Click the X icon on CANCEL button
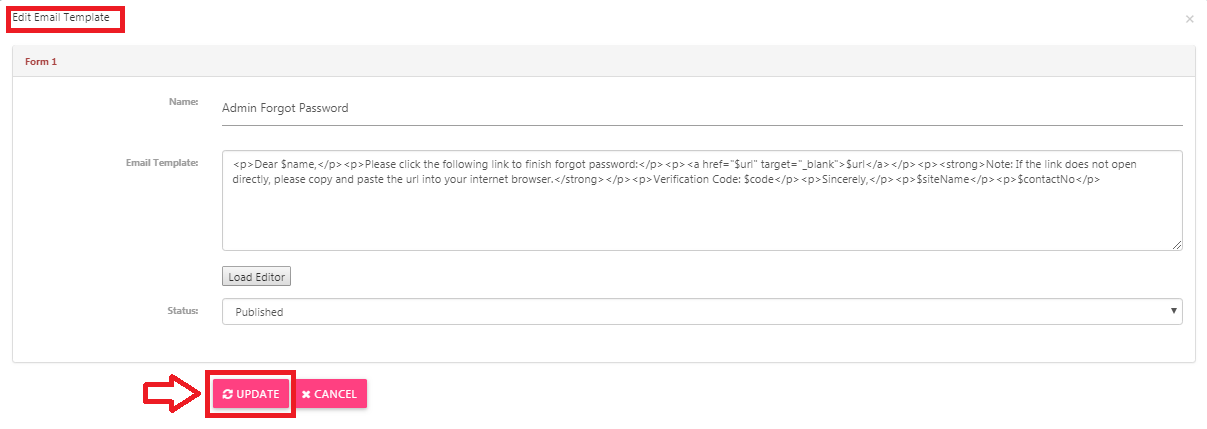This screenshot has height=429, width=1207. 306,394
